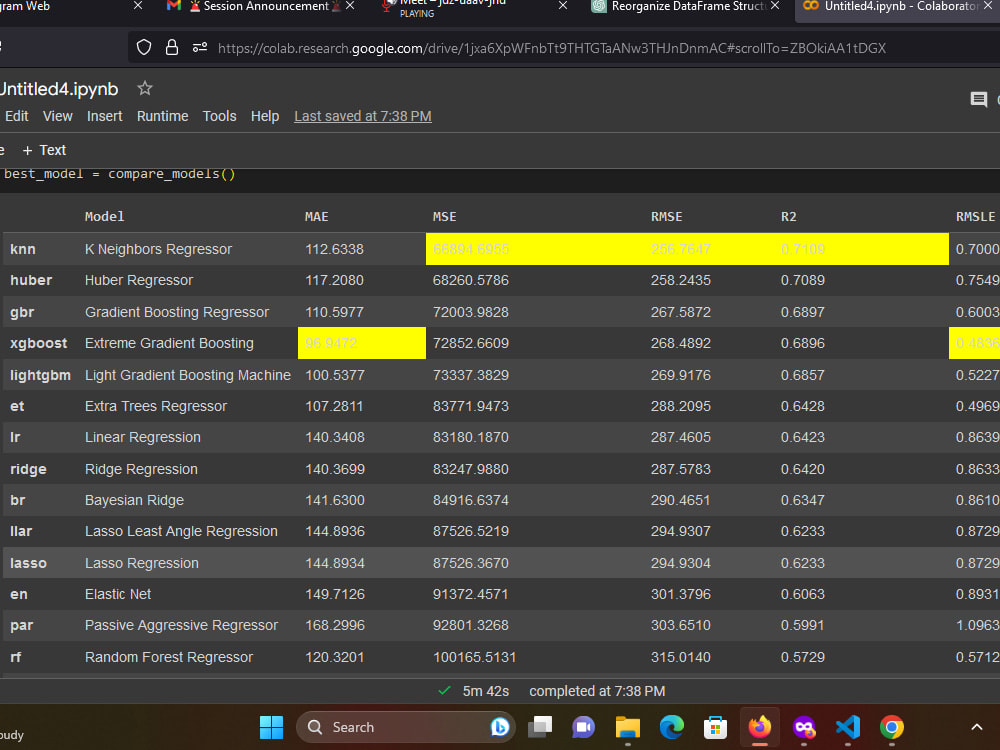Close the Meet browser tab
Image resolution: width=1000 pixels, height=750 pixels.
click(x=562, y=6)
